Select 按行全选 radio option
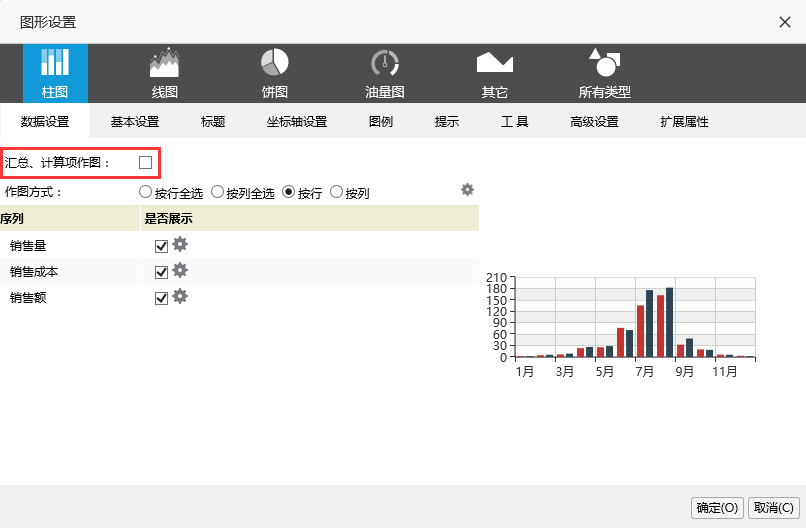 pyautogui.click(x=145, y=192)
